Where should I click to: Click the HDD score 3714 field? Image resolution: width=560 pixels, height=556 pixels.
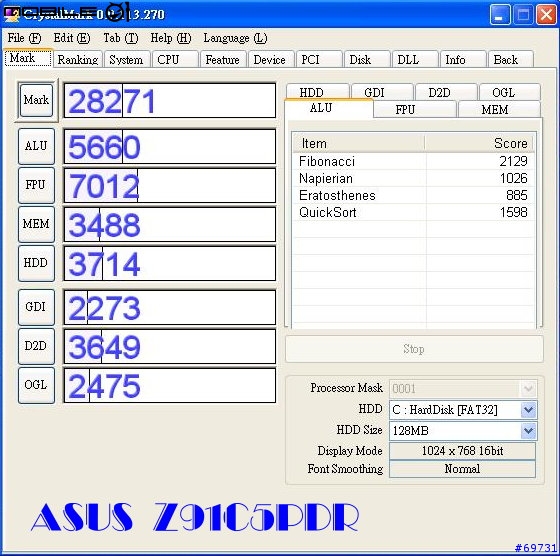[x=170, y=263]
